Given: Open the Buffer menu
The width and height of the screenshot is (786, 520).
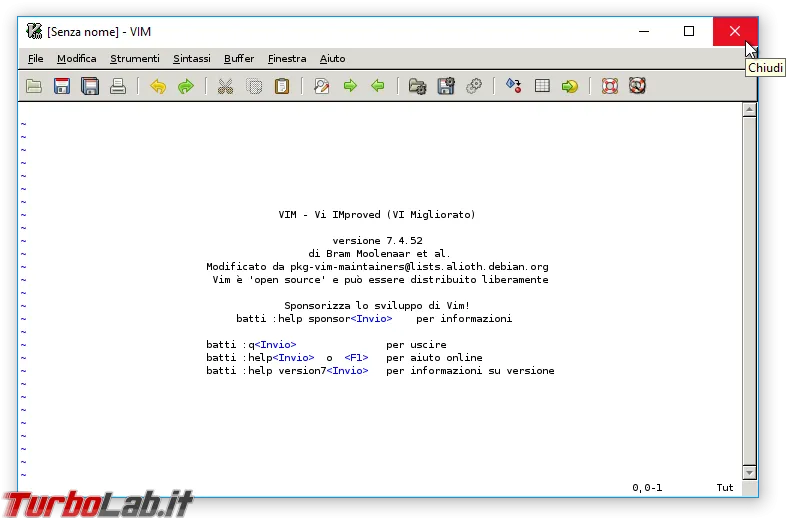Looking at the screenshot, I should point(239,59).
